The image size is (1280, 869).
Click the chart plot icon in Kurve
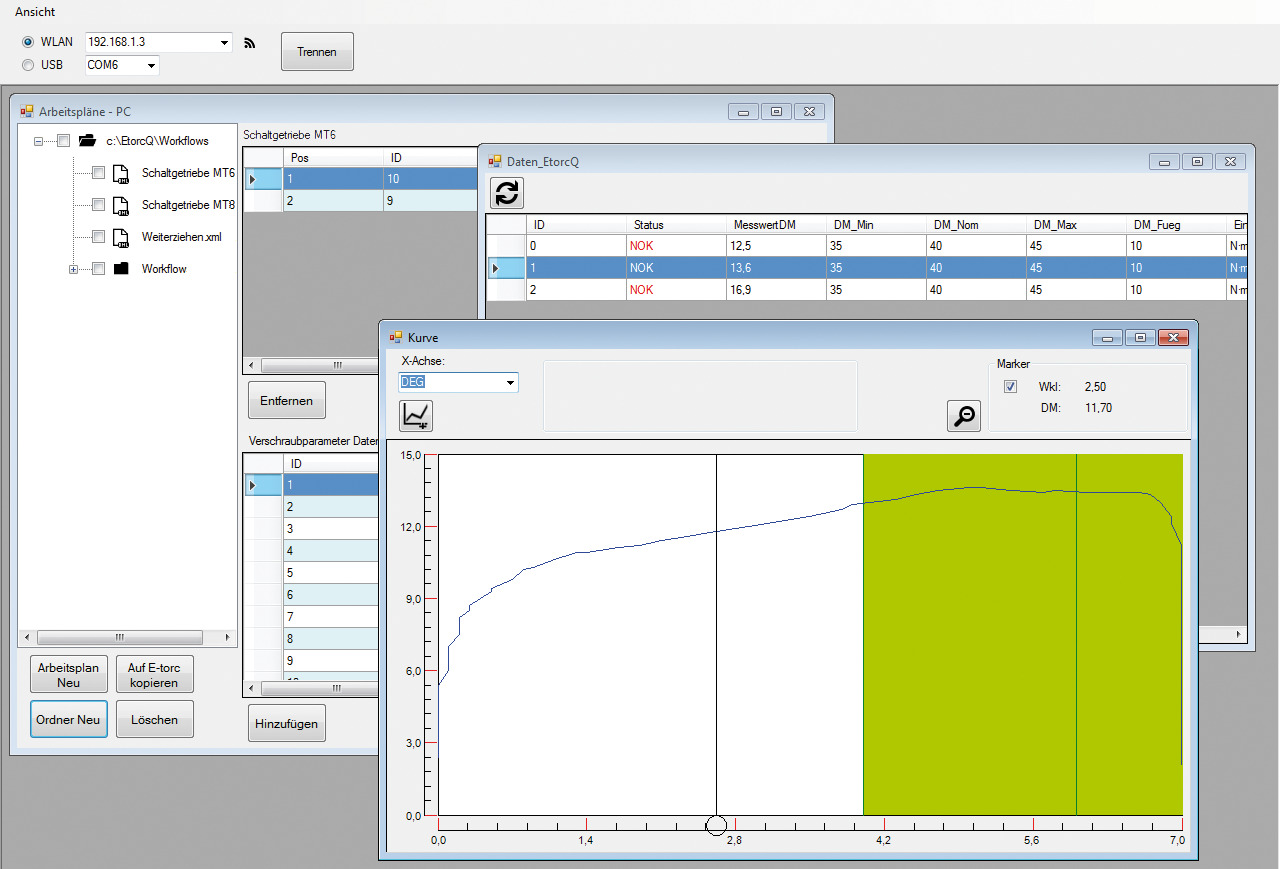415,415
